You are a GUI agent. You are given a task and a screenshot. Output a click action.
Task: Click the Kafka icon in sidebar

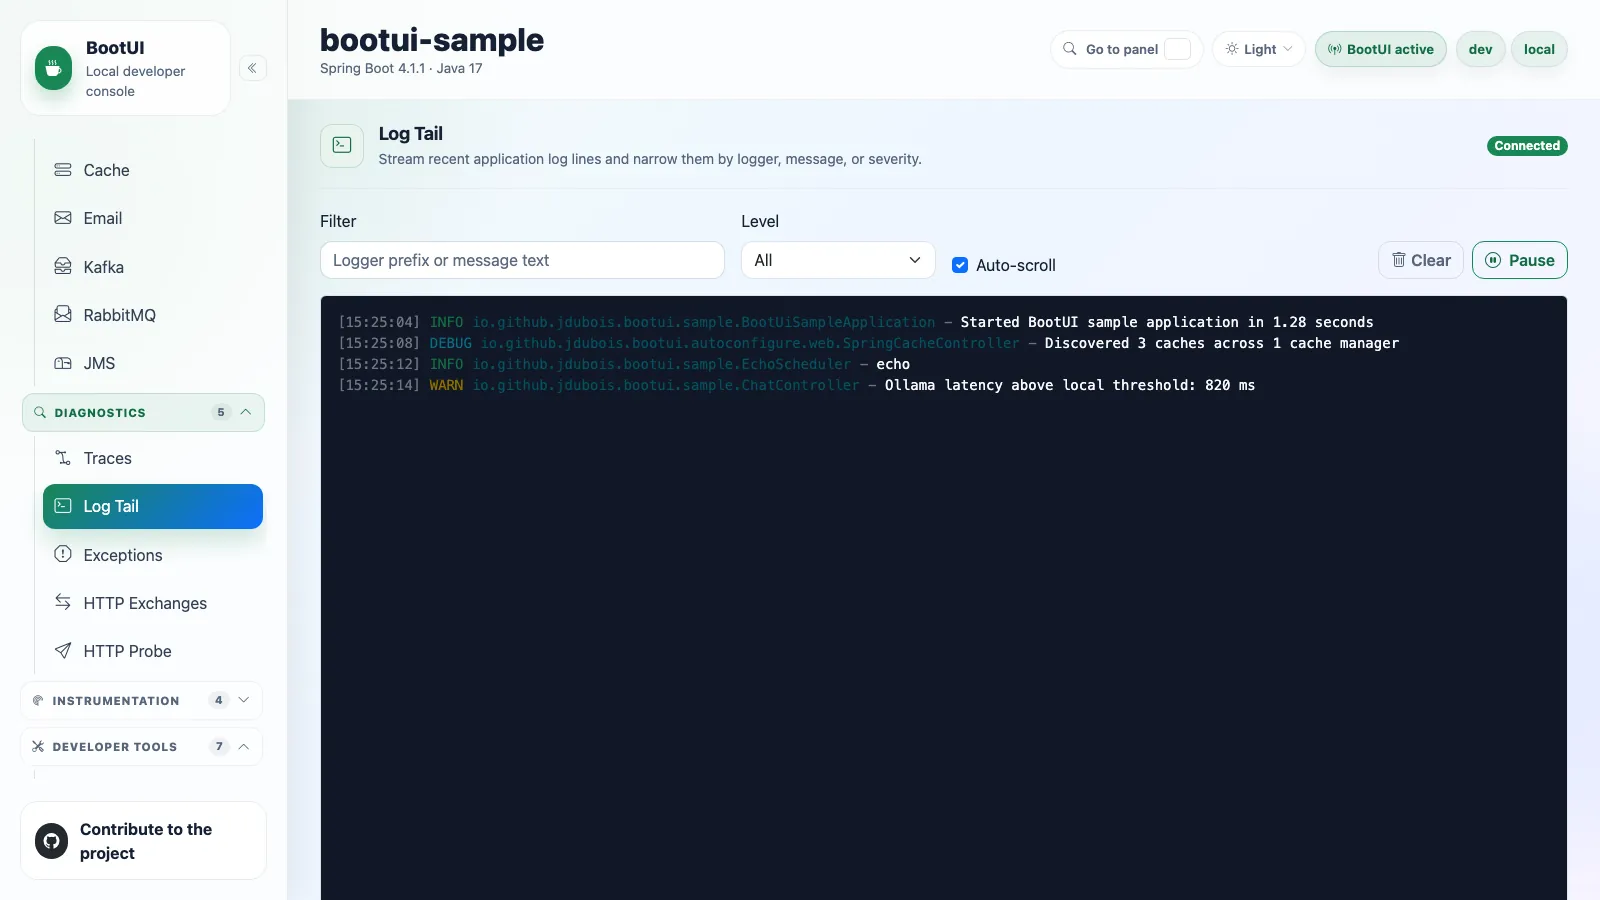pyautogui.click(x=63, y=266)
